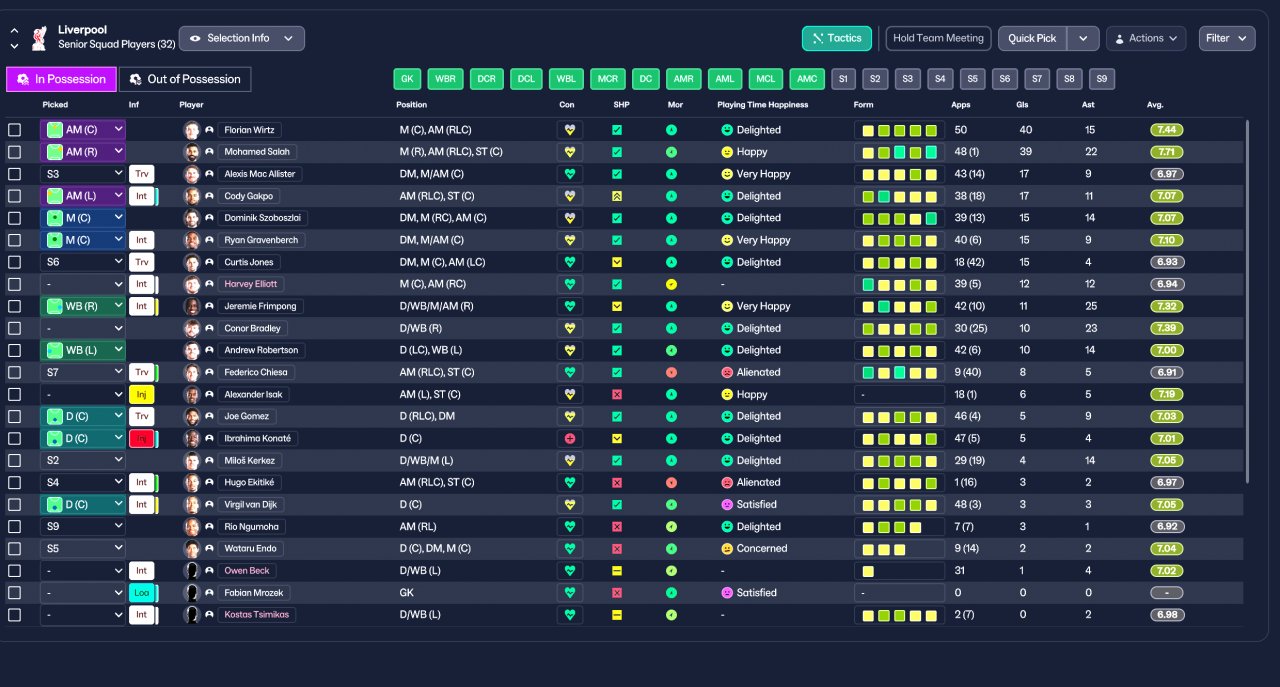Click Cody Gakpo's sharpness chevron icon
Viewport: 1280px width, 687px height.
[x=617, y=196]
